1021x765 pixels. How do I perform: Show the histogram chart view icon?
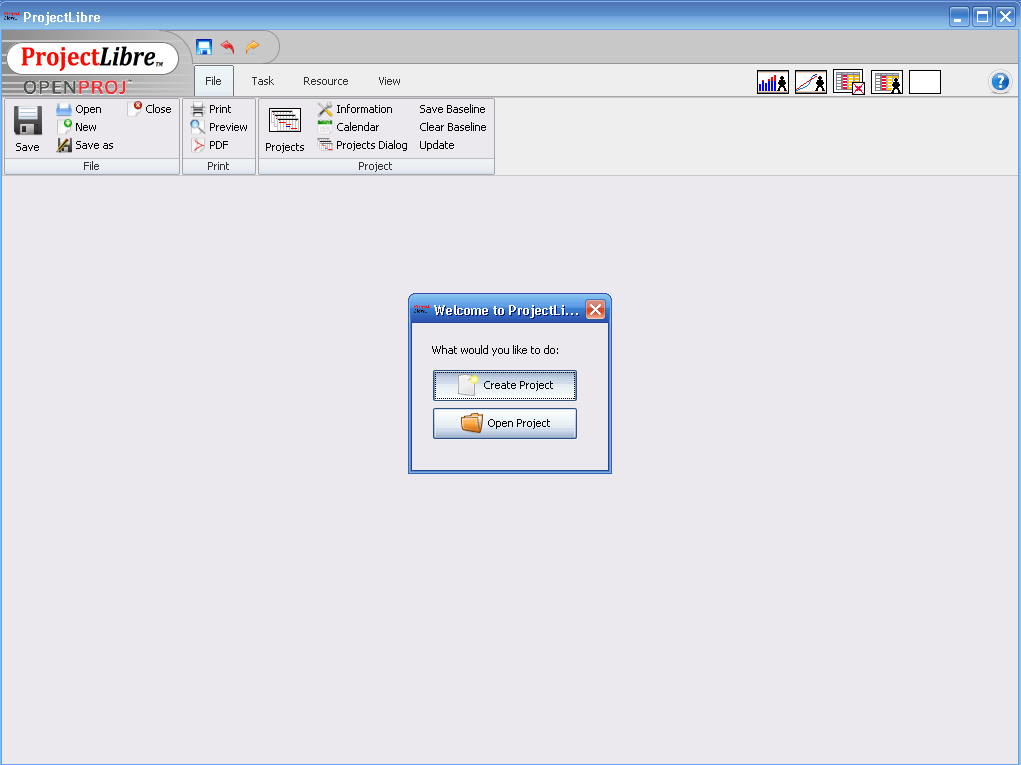[773, 83]
